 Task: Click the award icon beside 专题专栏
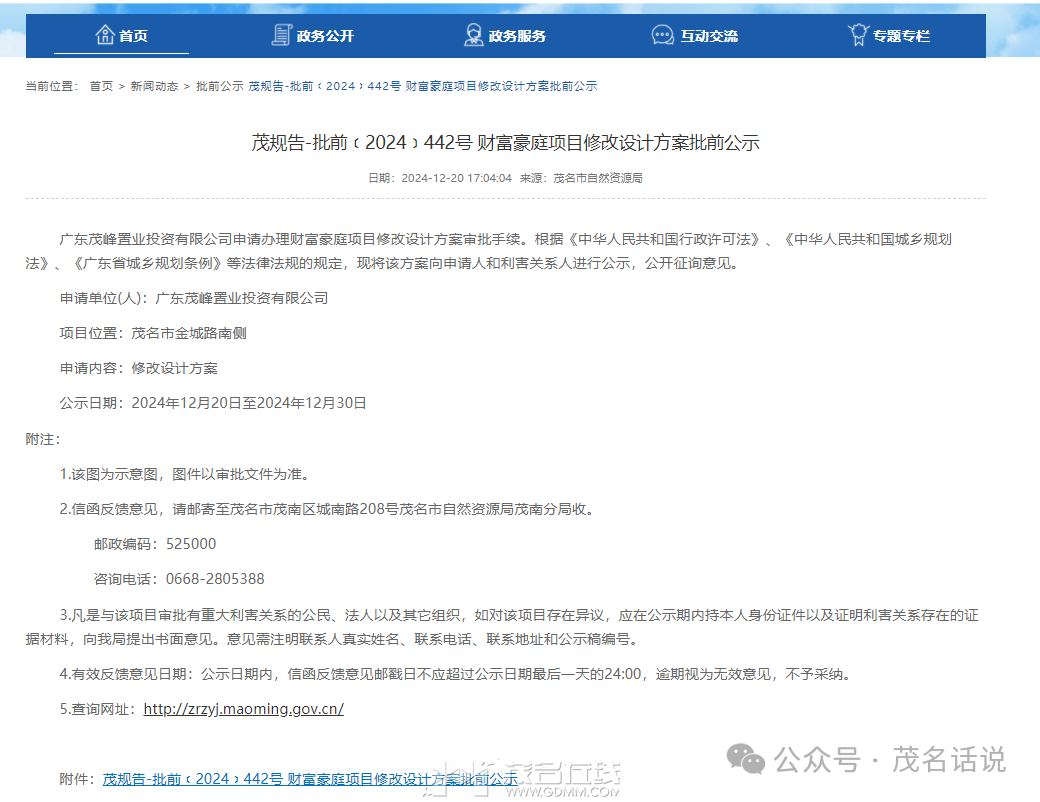(858, 34)
